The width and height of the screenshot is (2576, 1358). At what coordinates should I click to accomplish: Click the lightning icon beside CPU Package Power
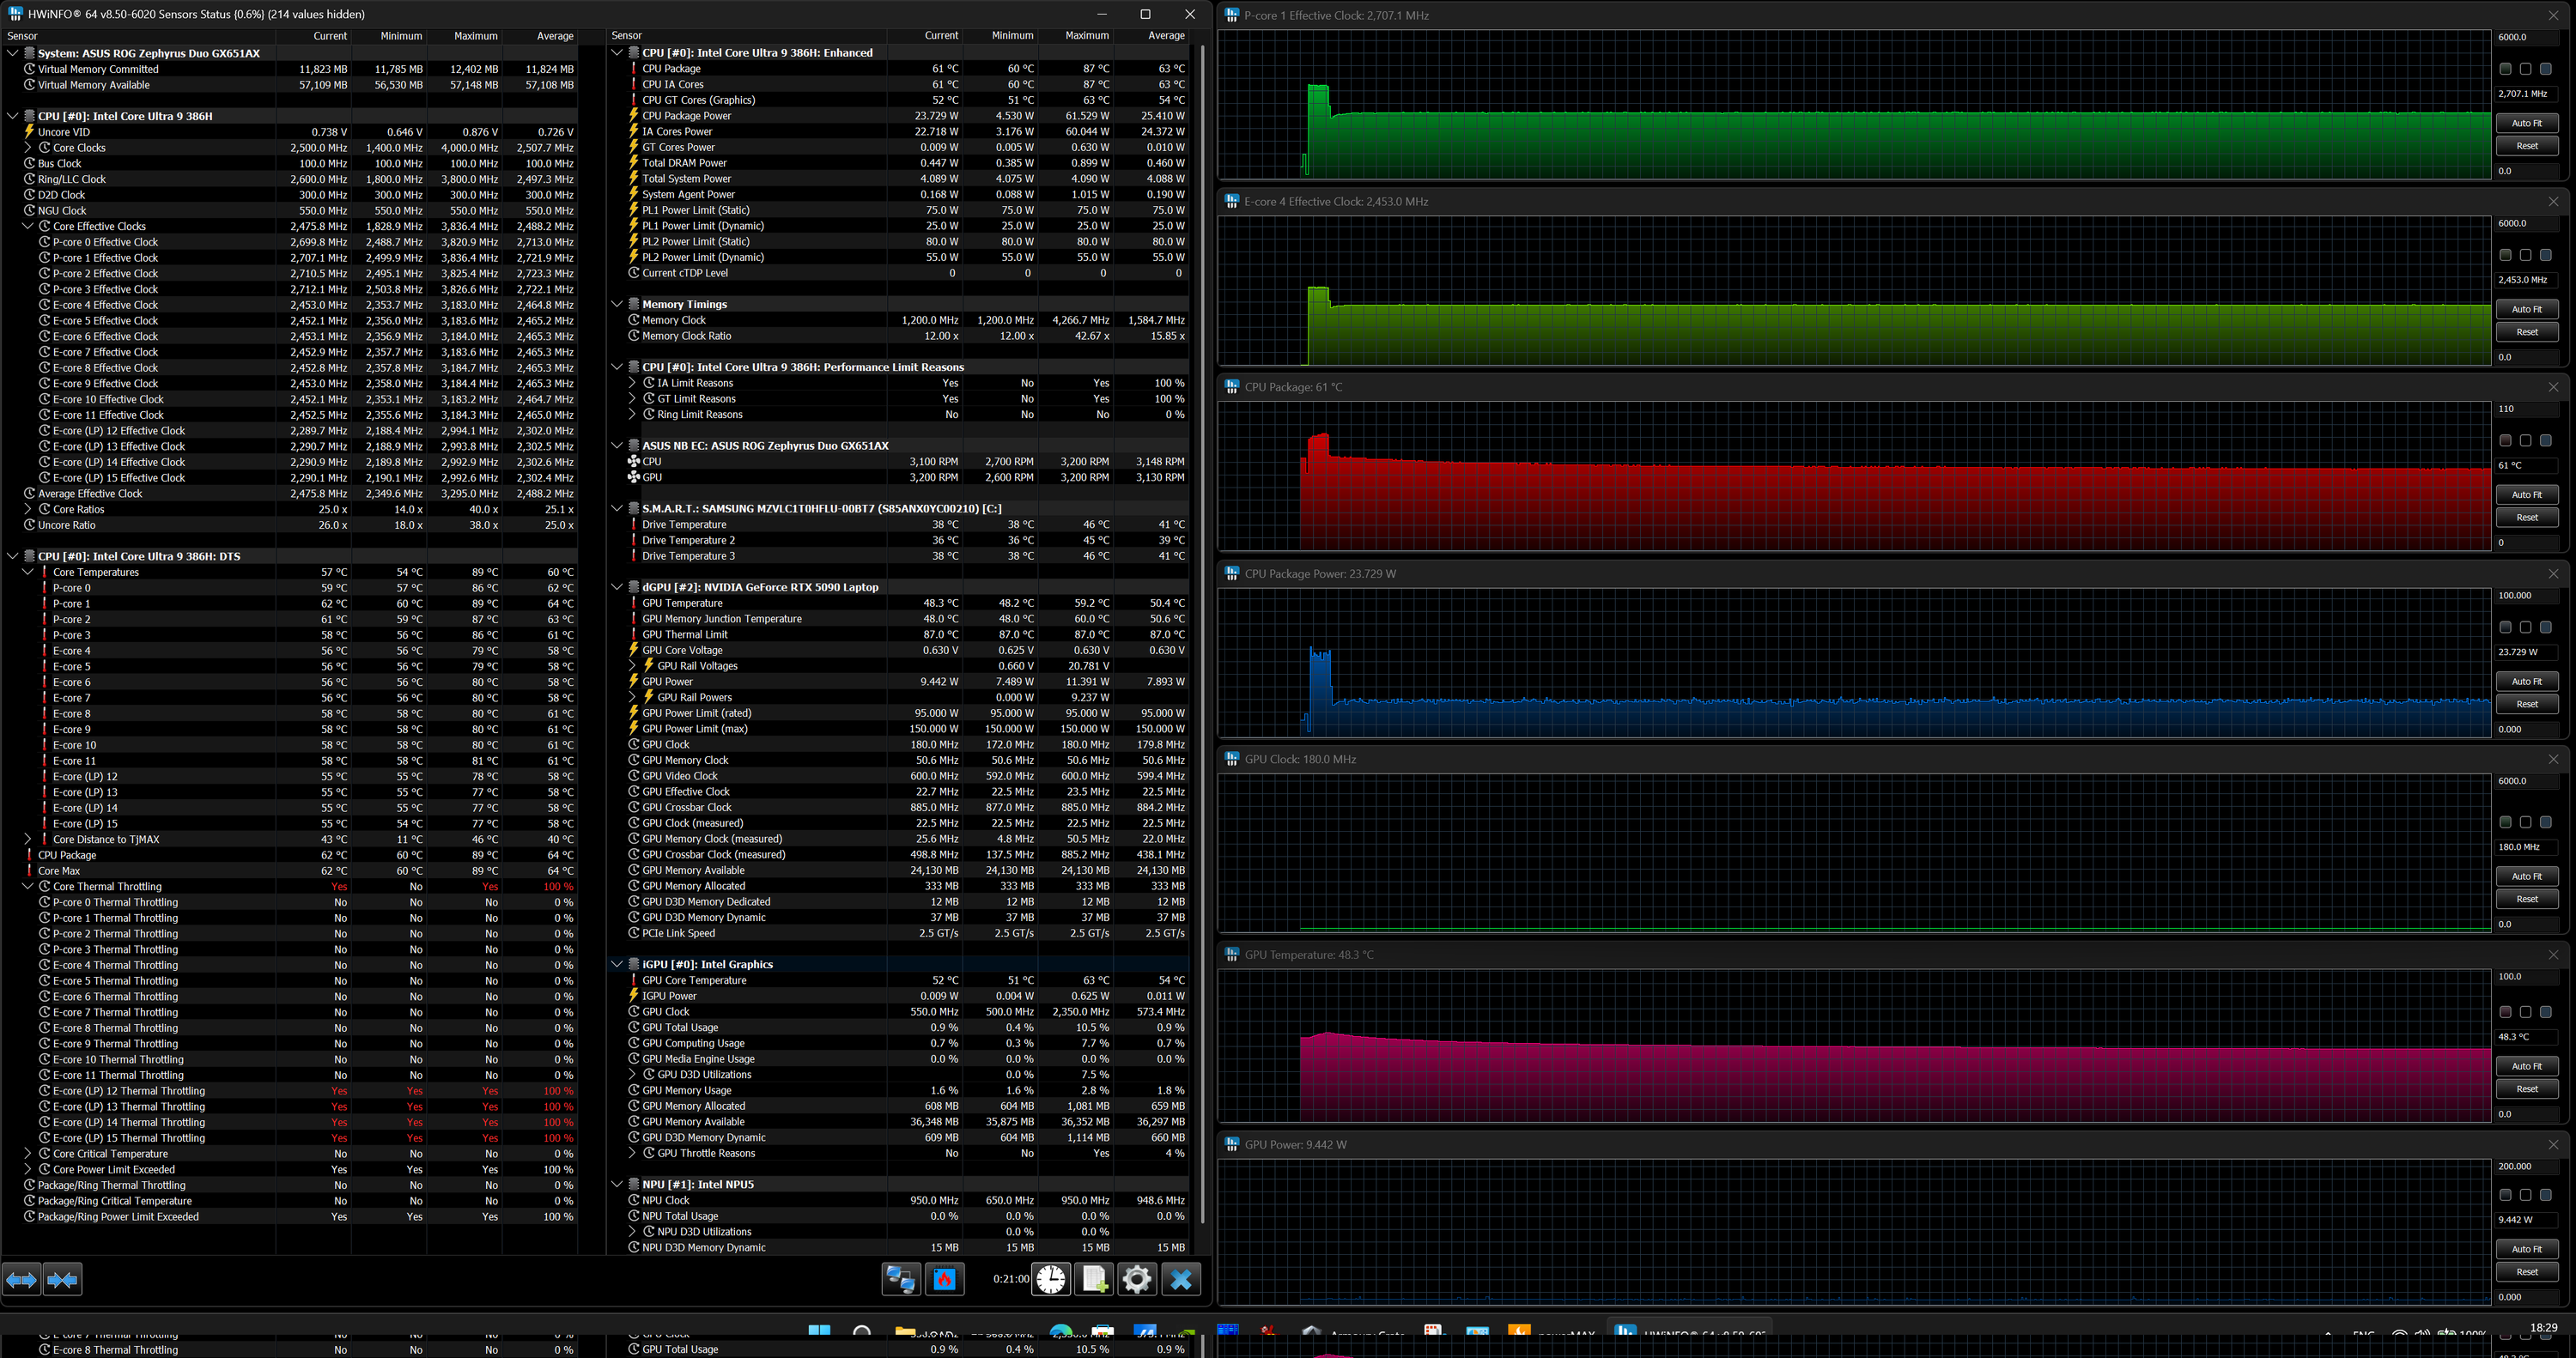click(x=633, y=116)
